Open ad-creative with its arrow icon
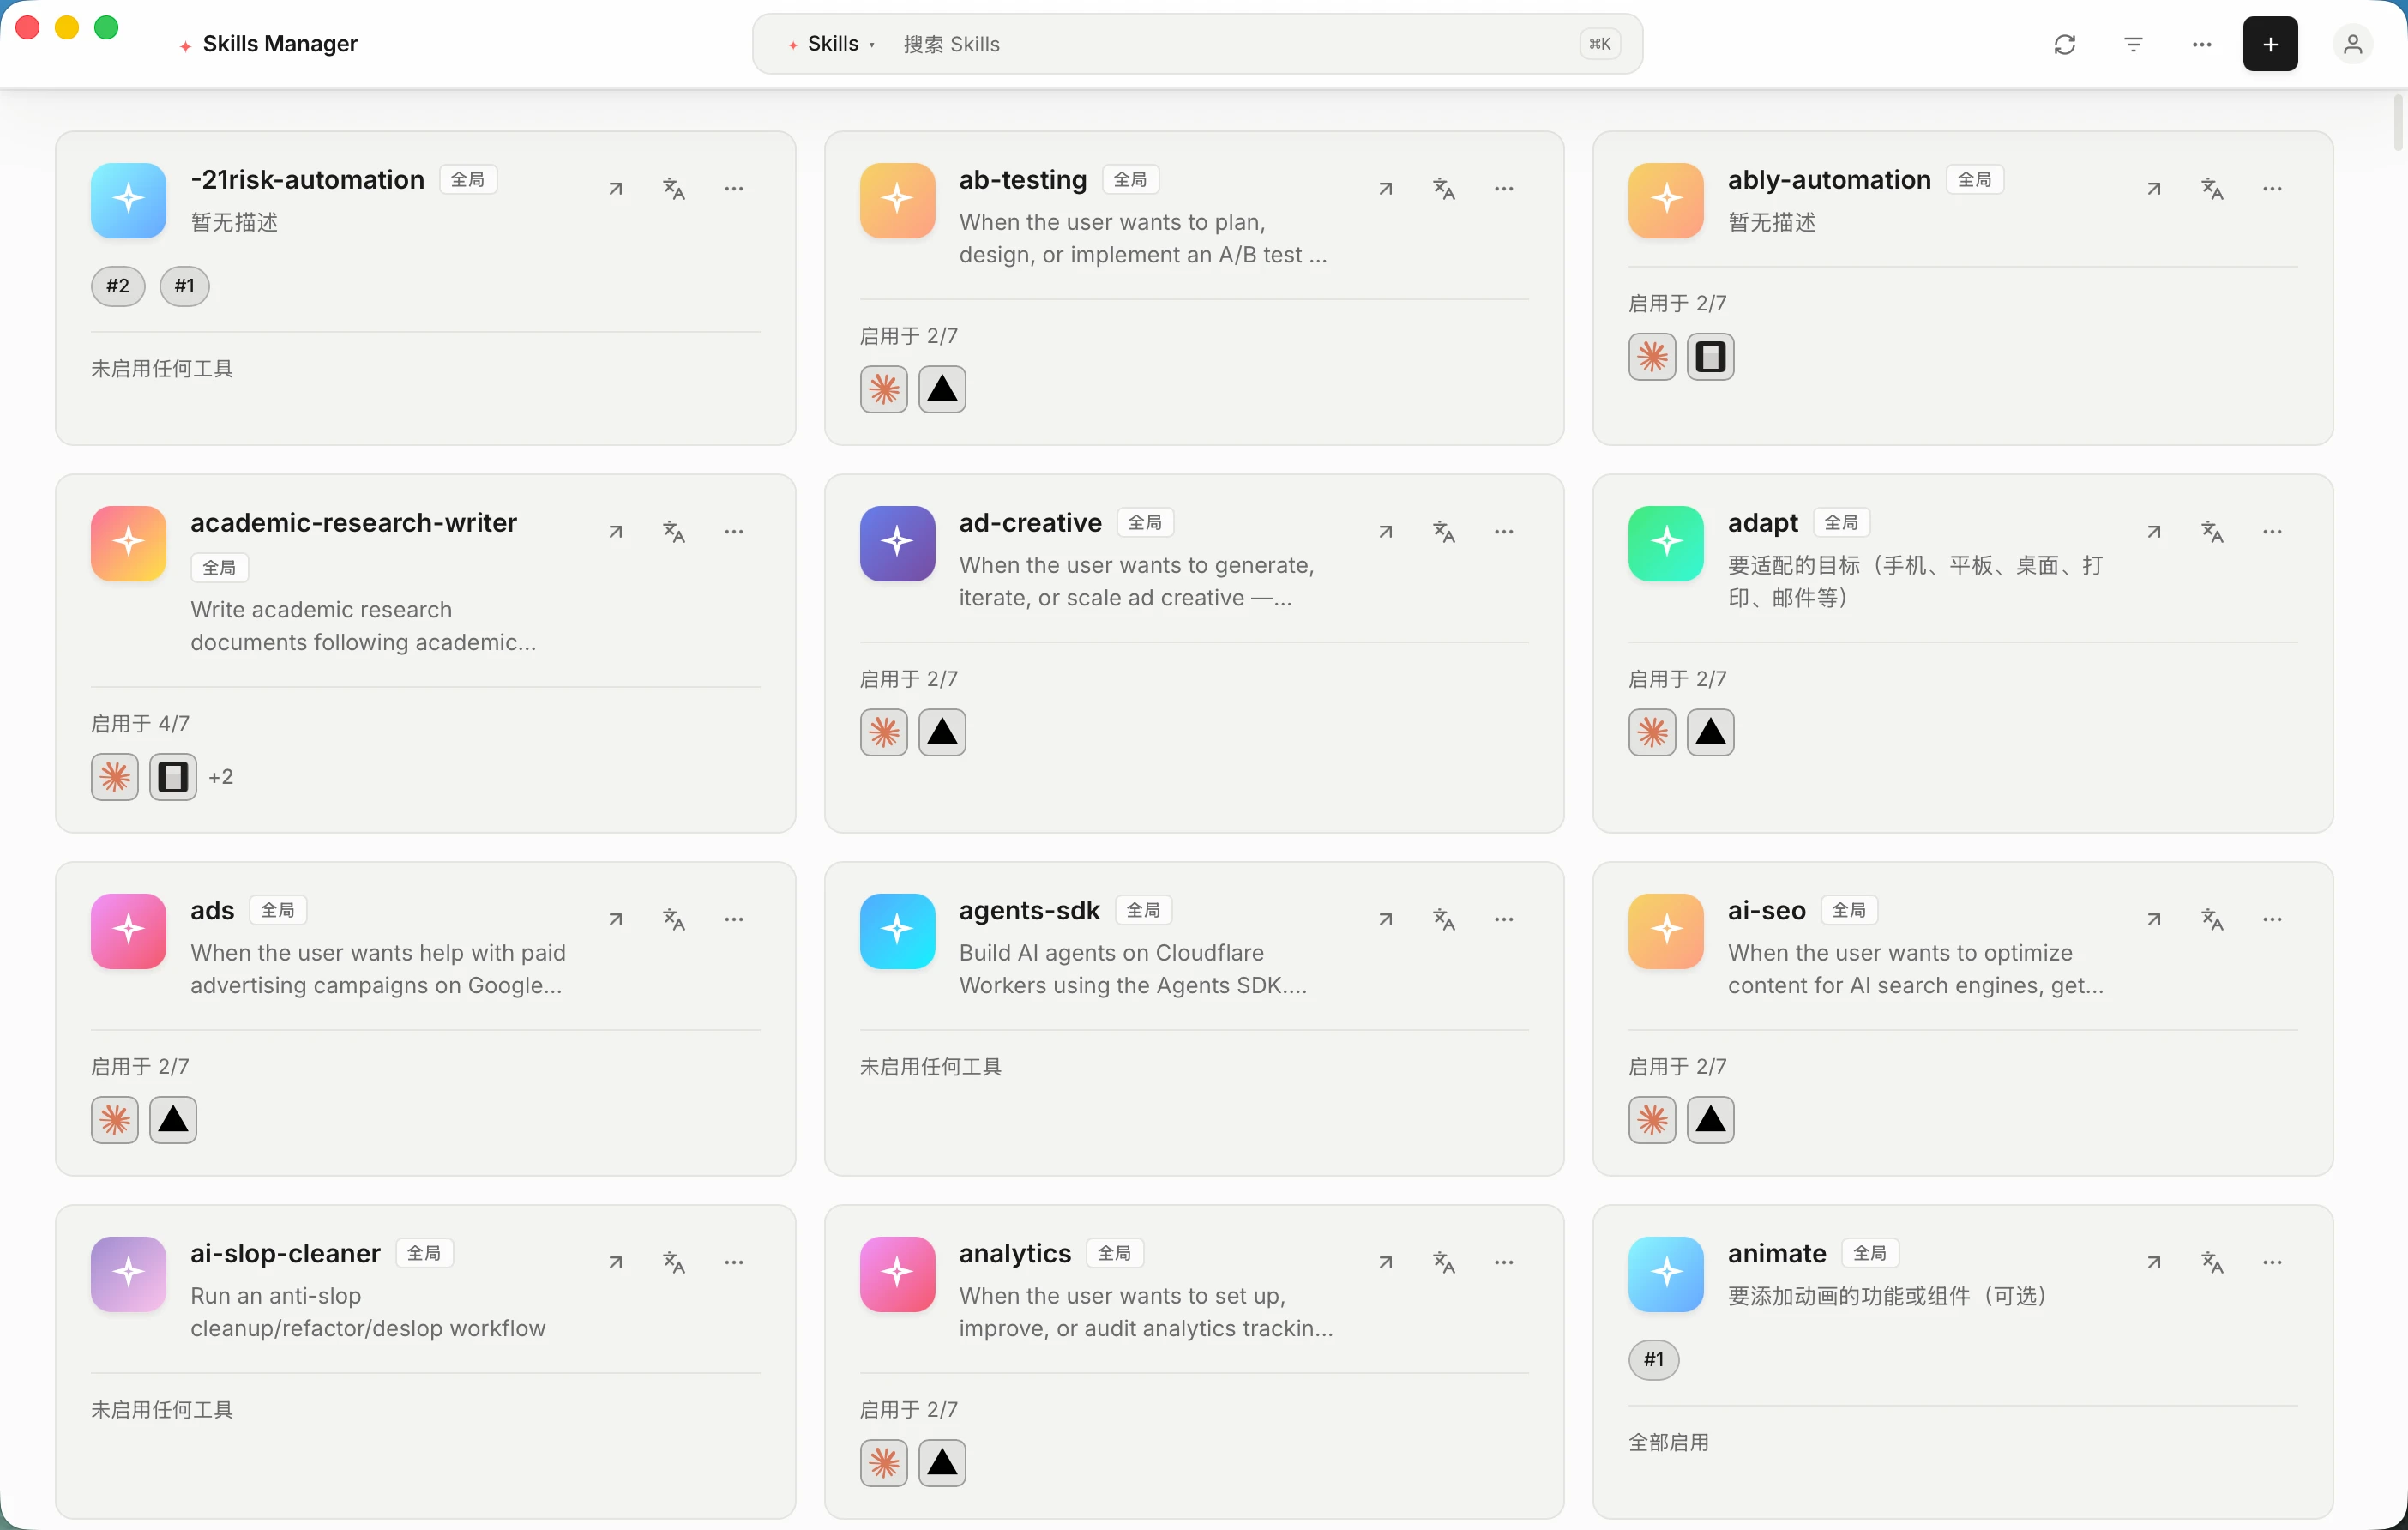Image resolution: width=2408 pixels, height=1530 pixels. pyautogui.click(x=1385, y=532)
